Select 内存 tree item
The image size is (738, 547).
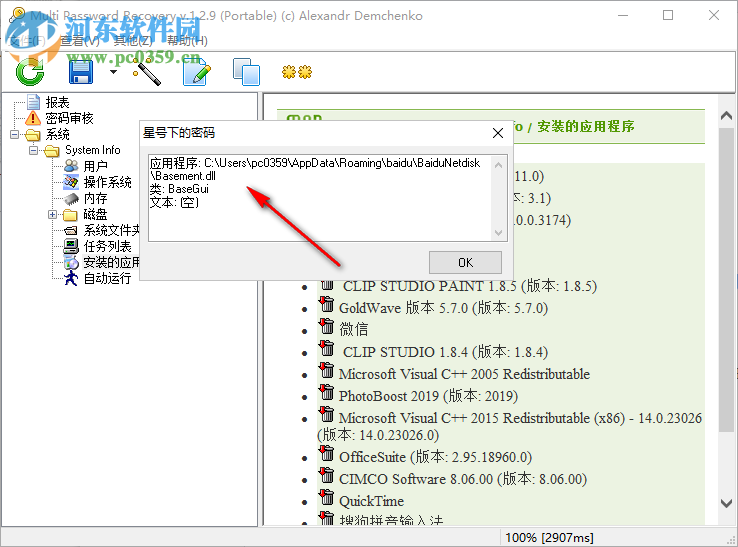[x=96, y=198]
